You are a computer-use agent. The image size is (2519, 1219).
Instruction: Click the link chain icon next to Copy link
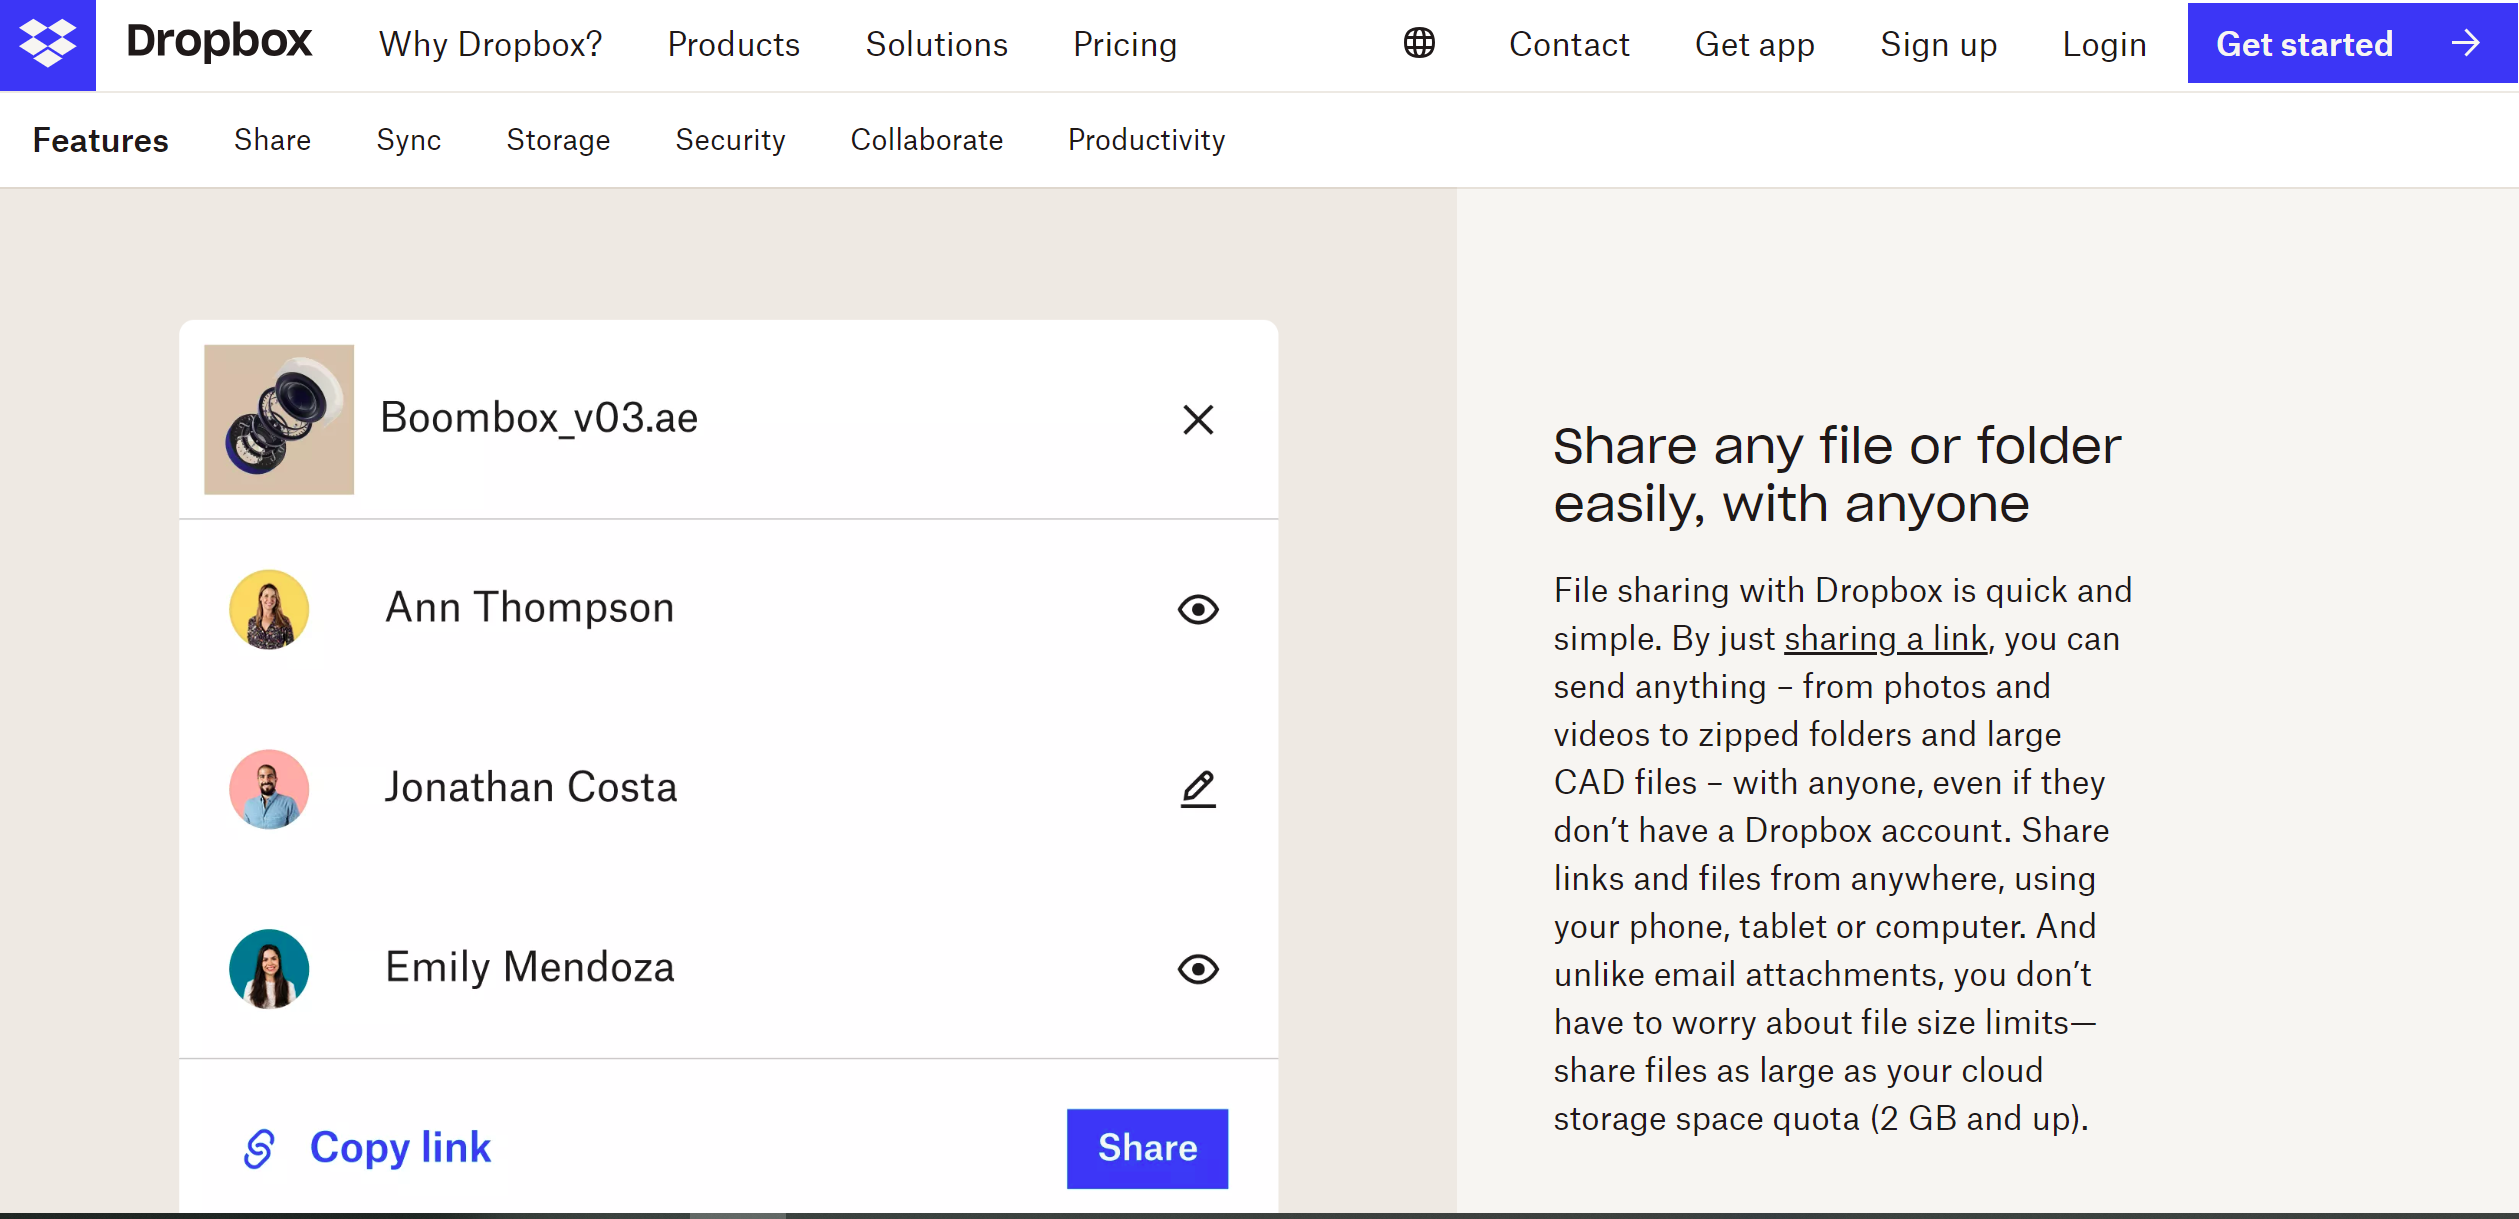tap(257, 1147)
